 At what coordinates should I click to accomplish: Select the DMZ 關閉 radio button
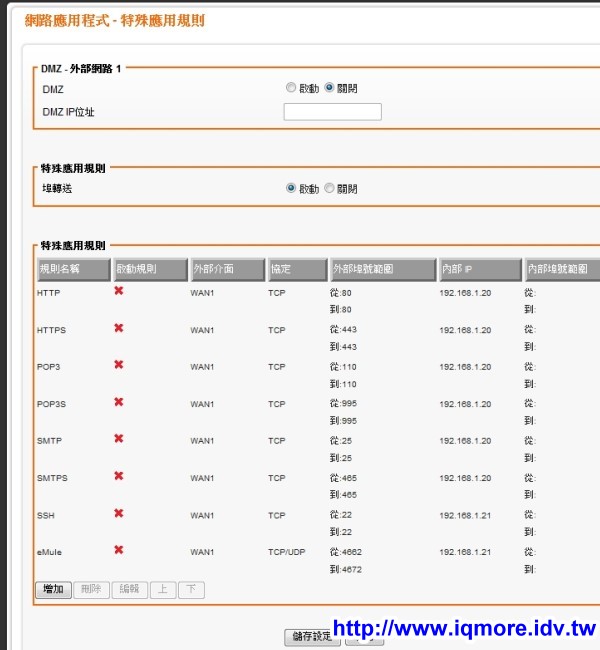coord(329,87)
